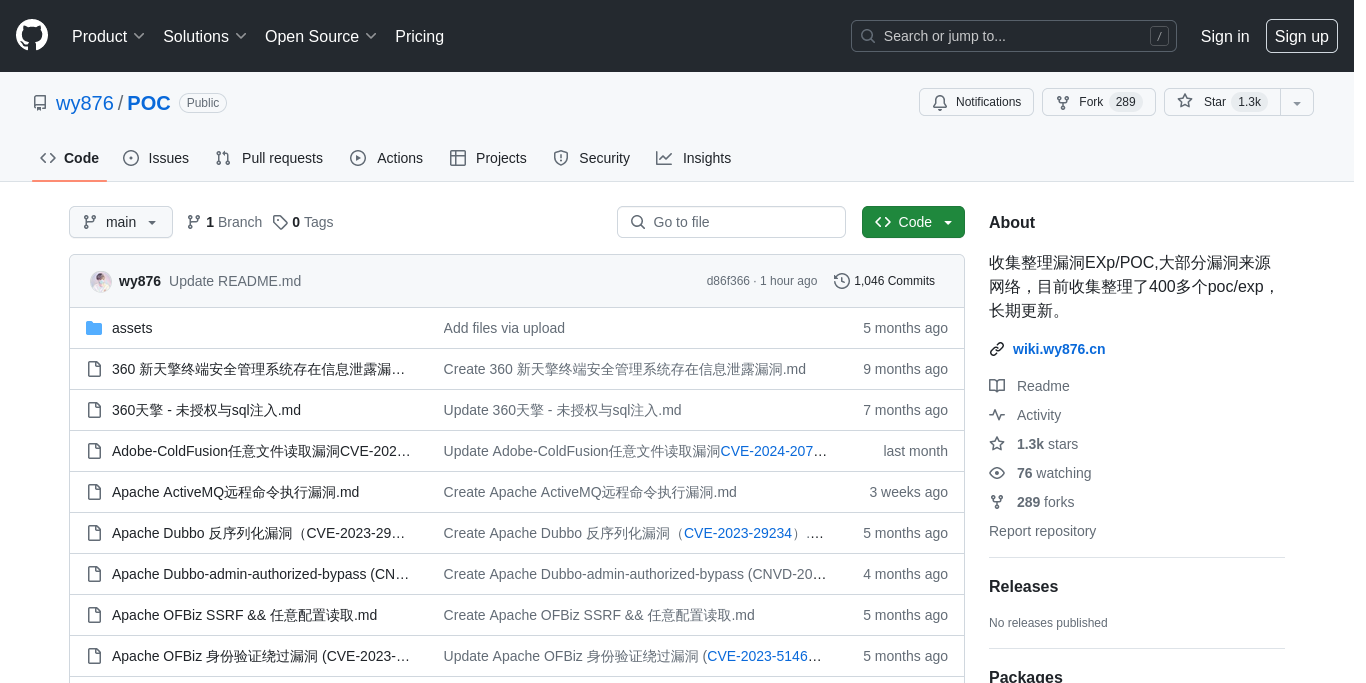Open the Readme link in About
Image resolution: width=1366 pixels, height=683 pixels.
pos(1042,386)
